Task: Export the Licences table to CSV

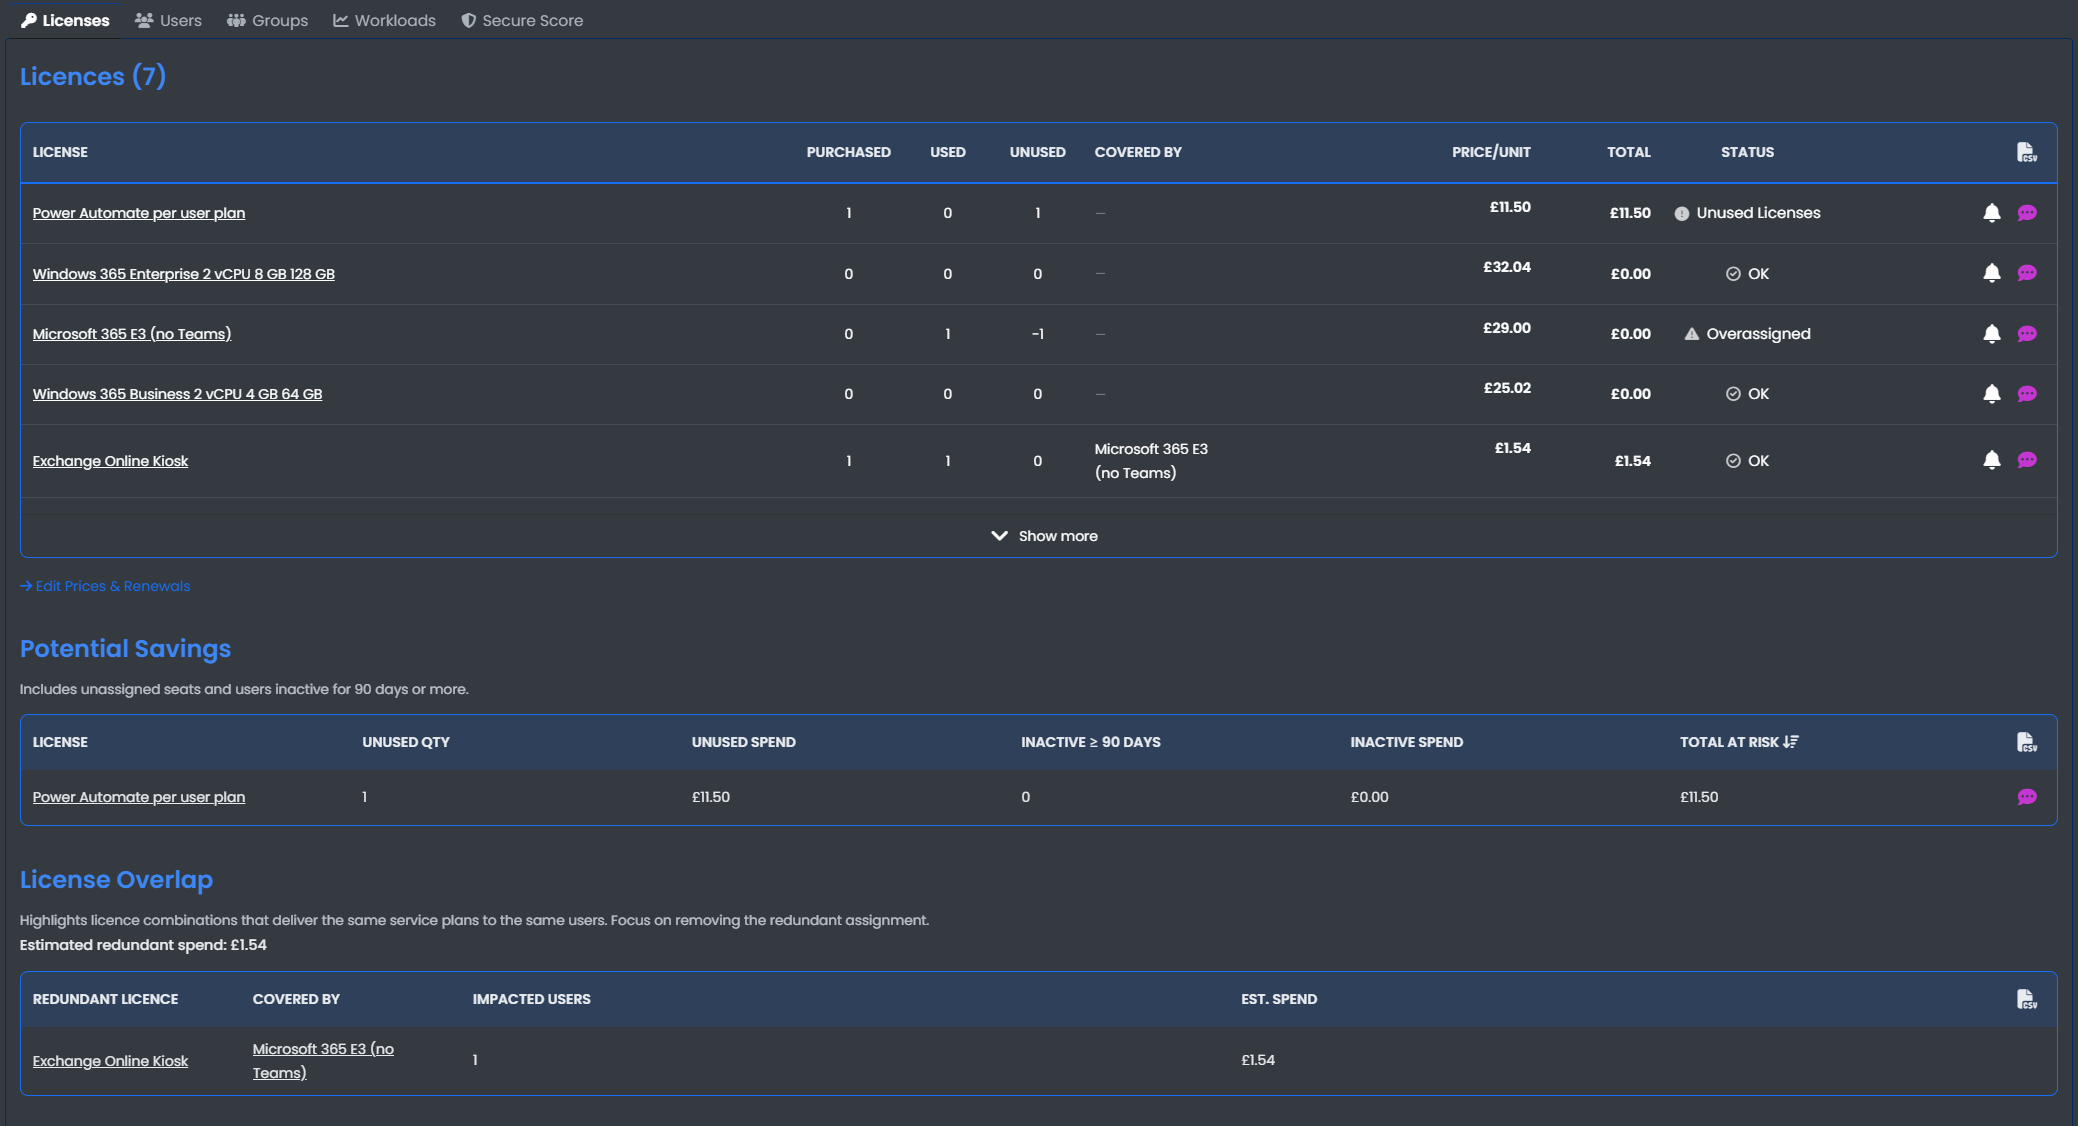Action: [x=2026, y=152]
